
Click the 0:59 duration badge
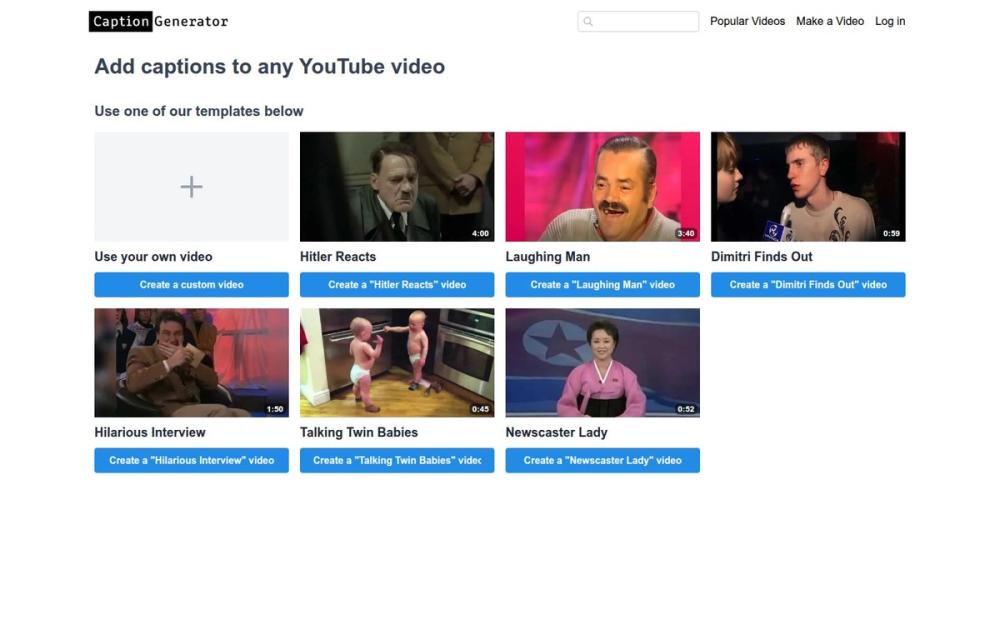tap(891, 233)
